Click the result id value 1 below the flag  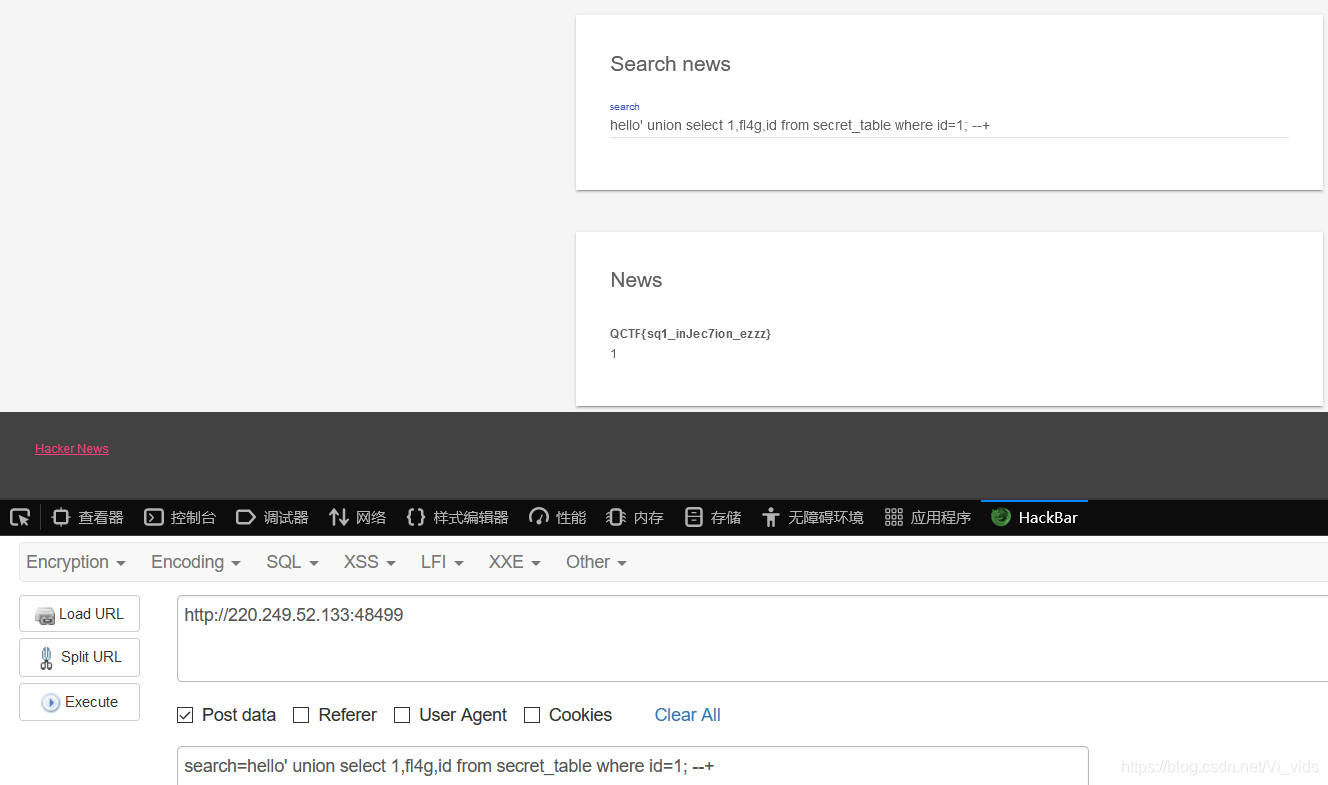click(x=614, y=354)
